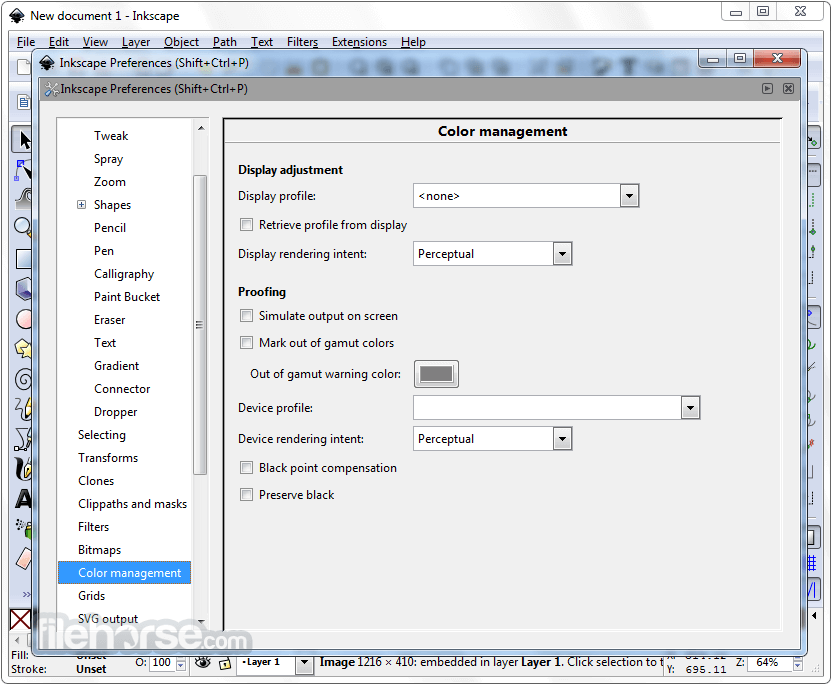Open the Device rendering intent dropdown
Screen dimensions: 832x685
point(562,439)
